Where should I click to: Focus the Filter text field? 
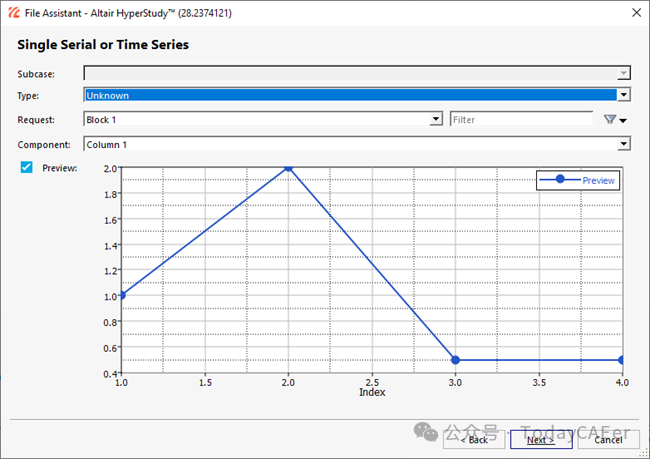pos(520,120)
